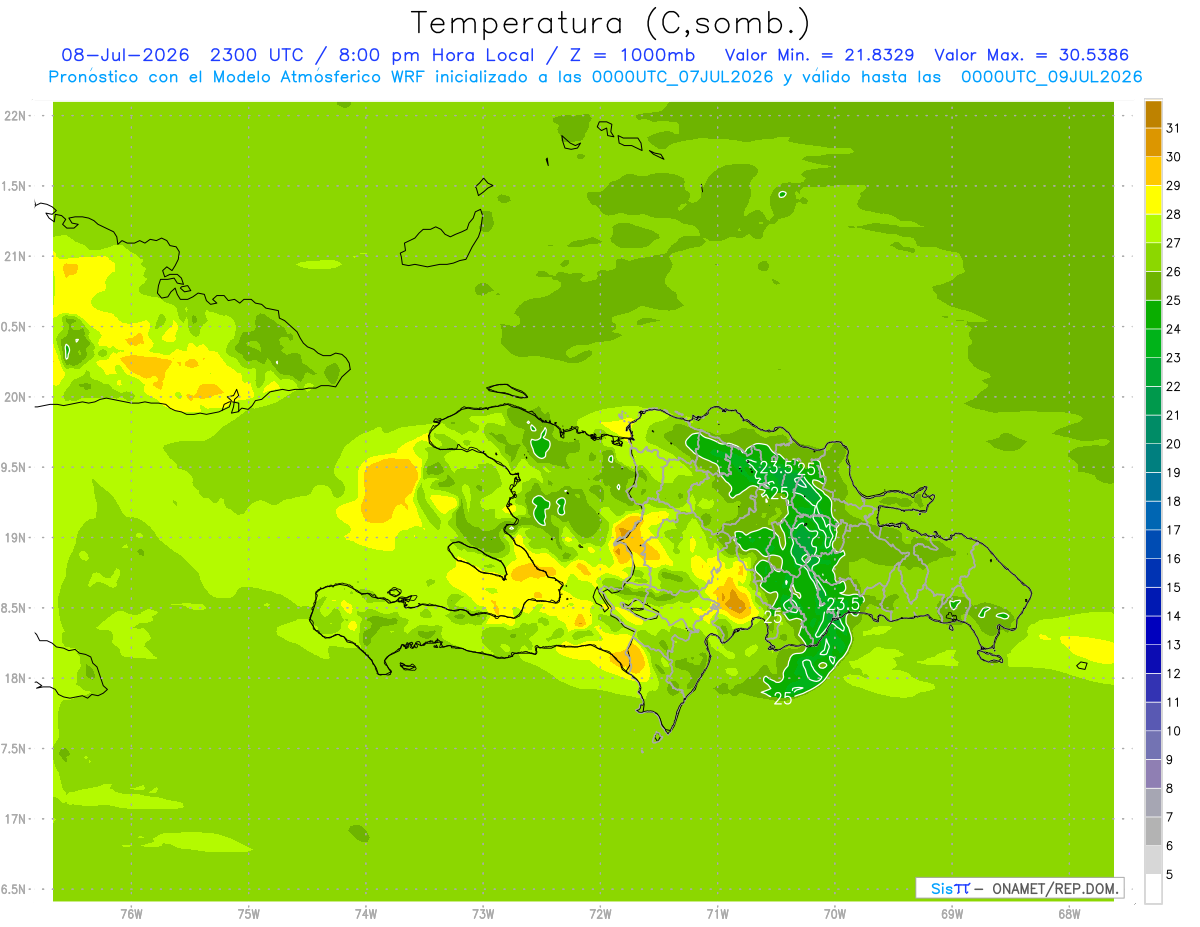The height and width of the screenshot is (927, 1200).
Task: Click the "28" colorbar label
Action: click(x=1174, y=214)
